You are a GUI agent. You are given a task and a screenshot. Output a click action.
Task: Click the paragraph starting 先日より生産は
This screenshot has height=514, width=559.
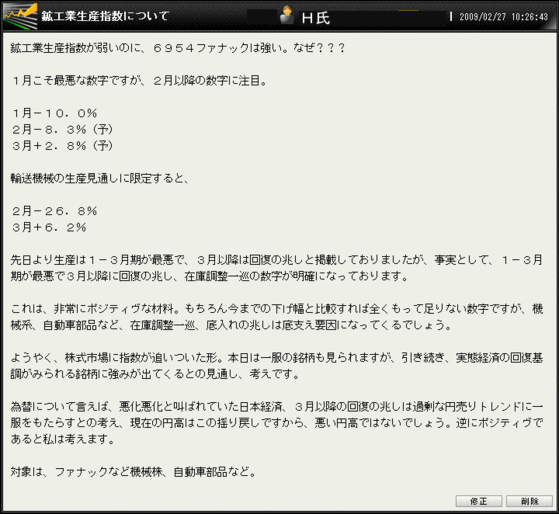coord(277,268)
